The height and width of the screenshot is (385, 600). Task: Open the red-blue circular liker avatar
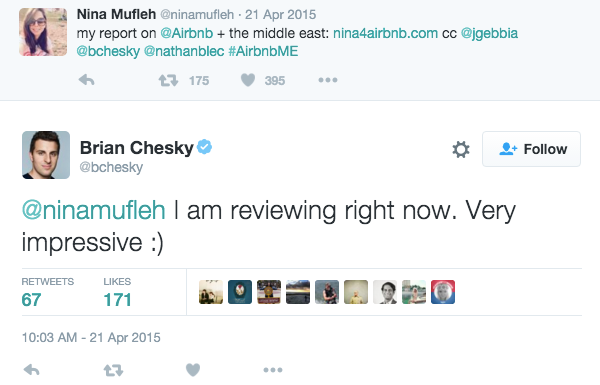coord(443,292)
